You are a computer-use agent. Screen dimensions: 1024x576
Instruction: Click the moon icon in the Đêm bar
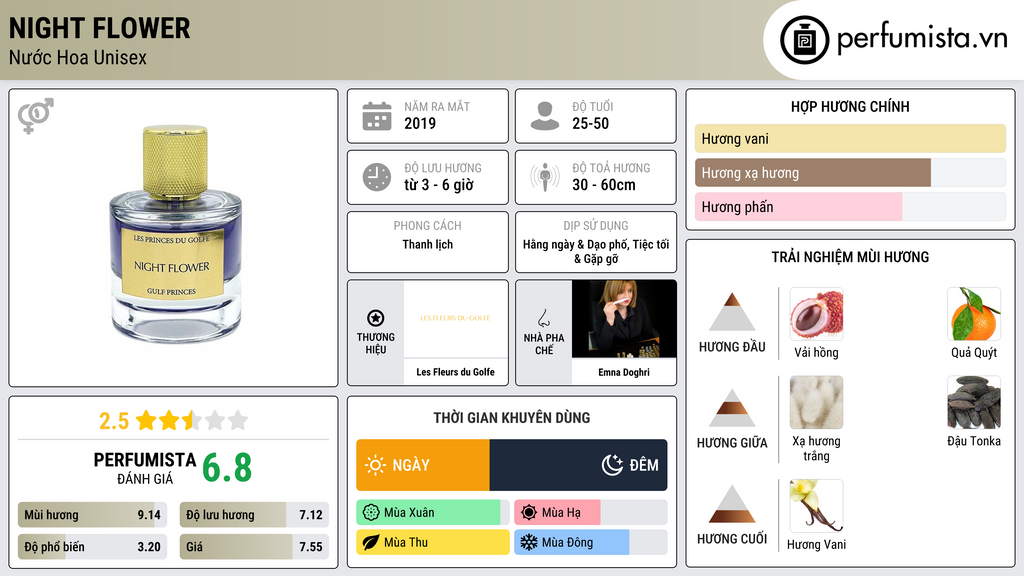pyautogui.click(x=612, y=465)
